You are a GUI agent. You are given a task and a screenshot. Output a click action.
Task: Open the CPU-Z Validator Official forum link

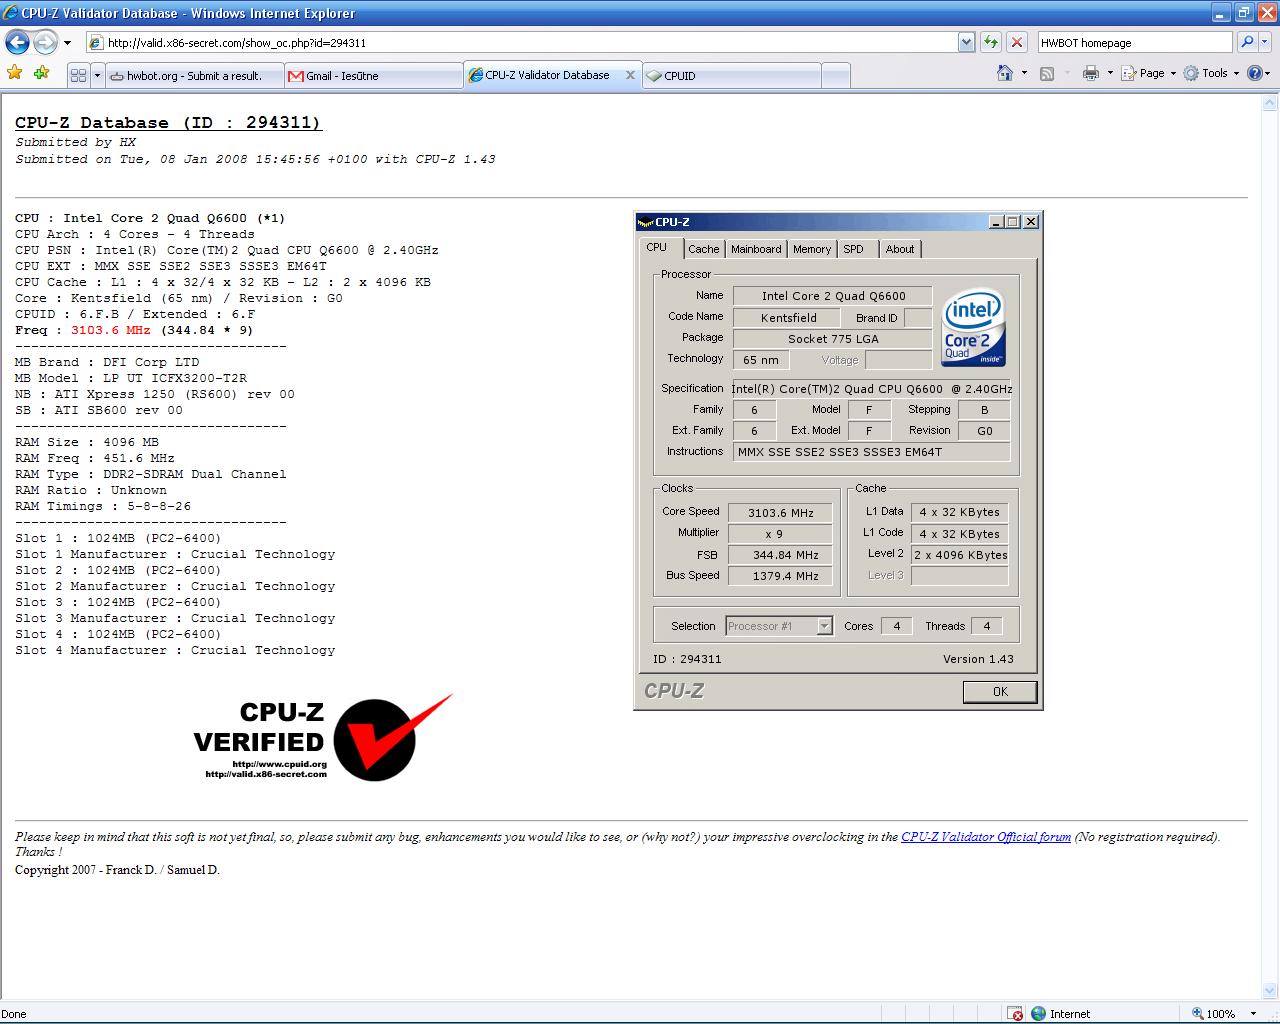tap(986, 837)
